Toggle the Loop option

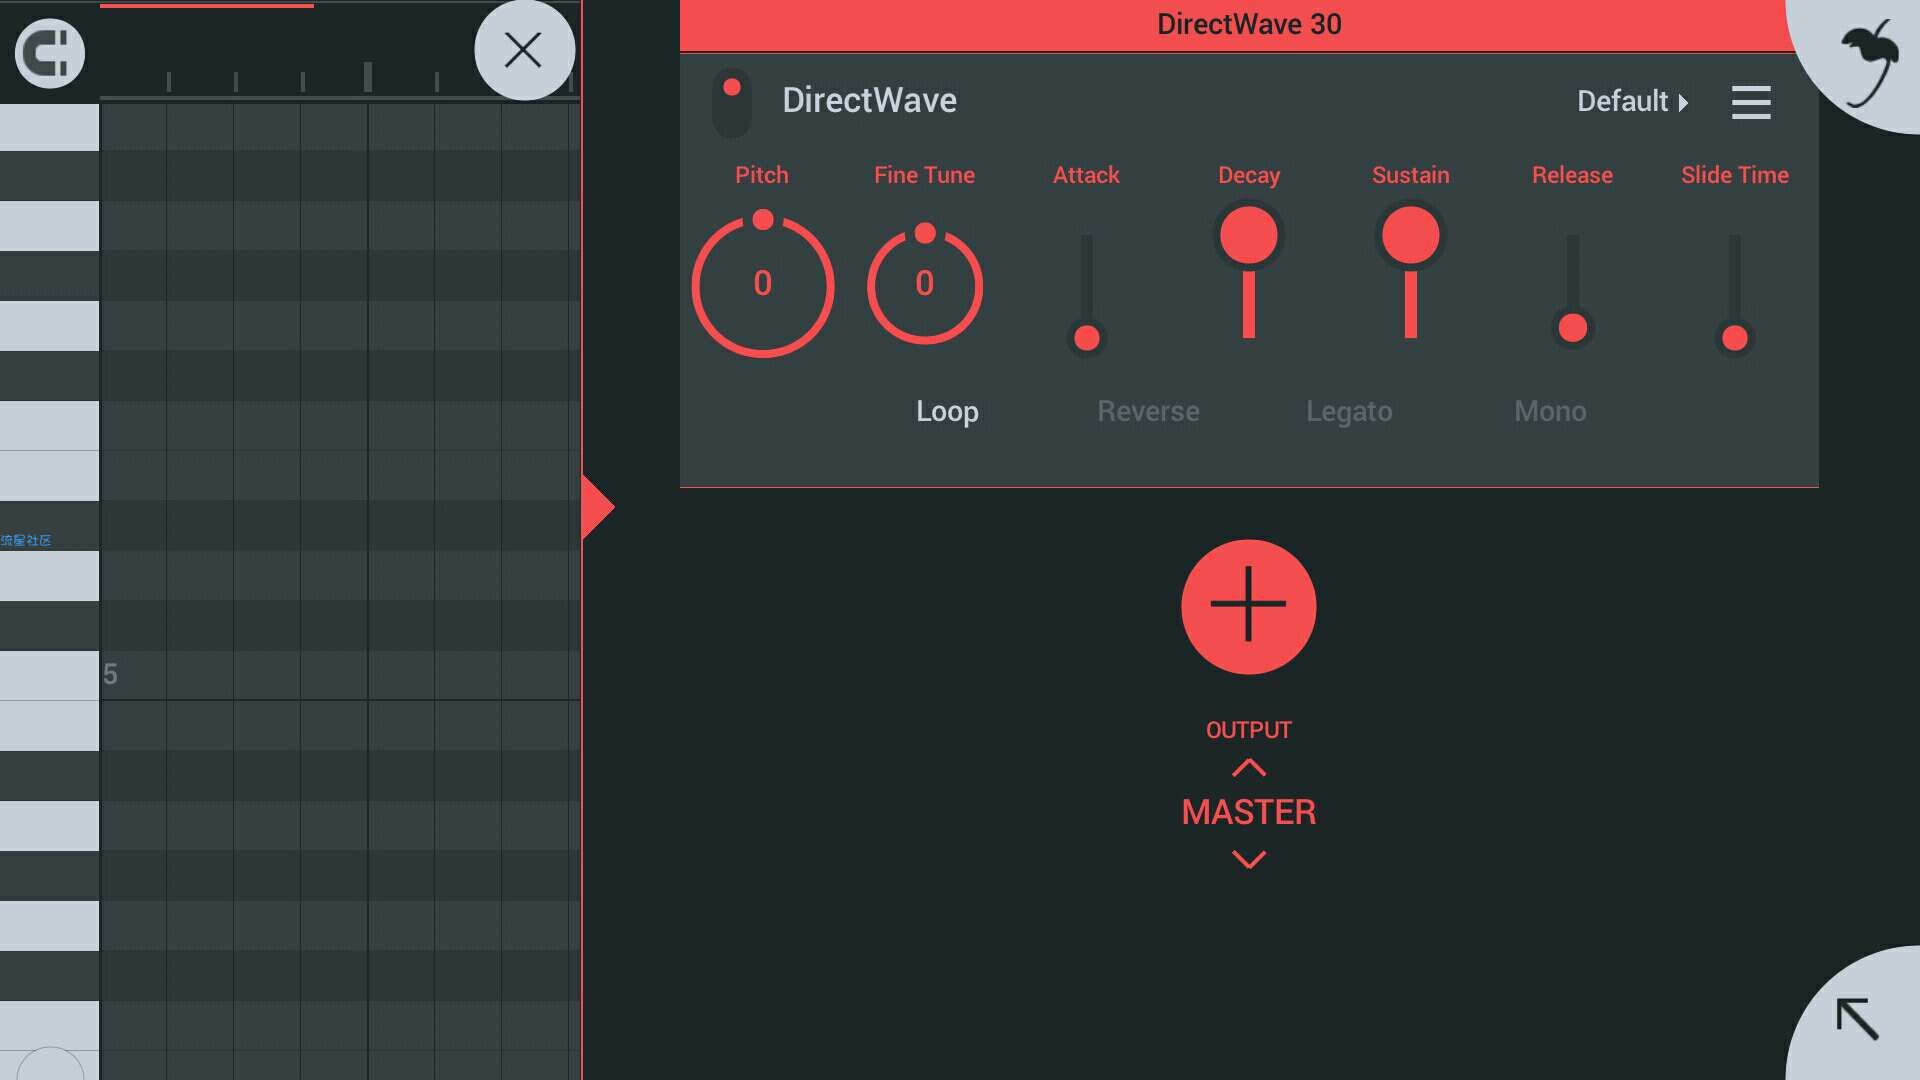tap(947, 411)
